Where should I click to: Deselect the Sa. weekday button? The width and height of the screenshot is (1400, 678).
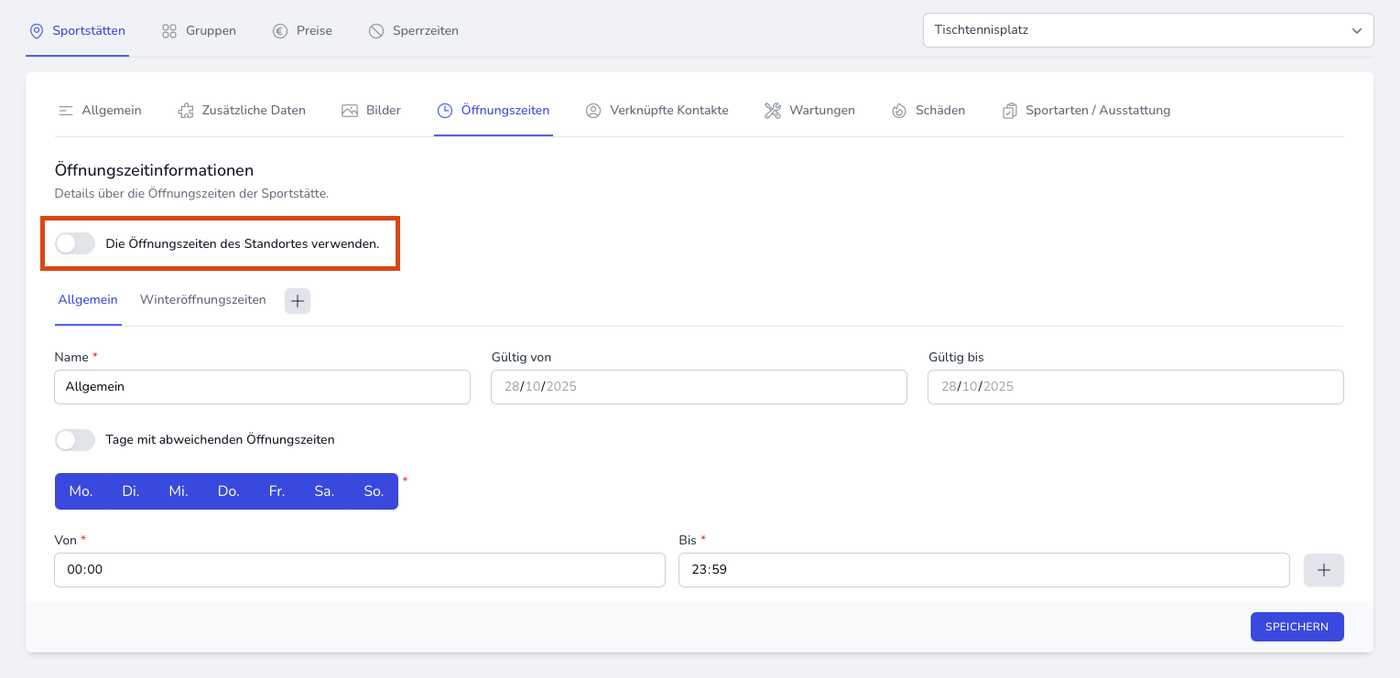pyautogui.click(x=324, y=491)
